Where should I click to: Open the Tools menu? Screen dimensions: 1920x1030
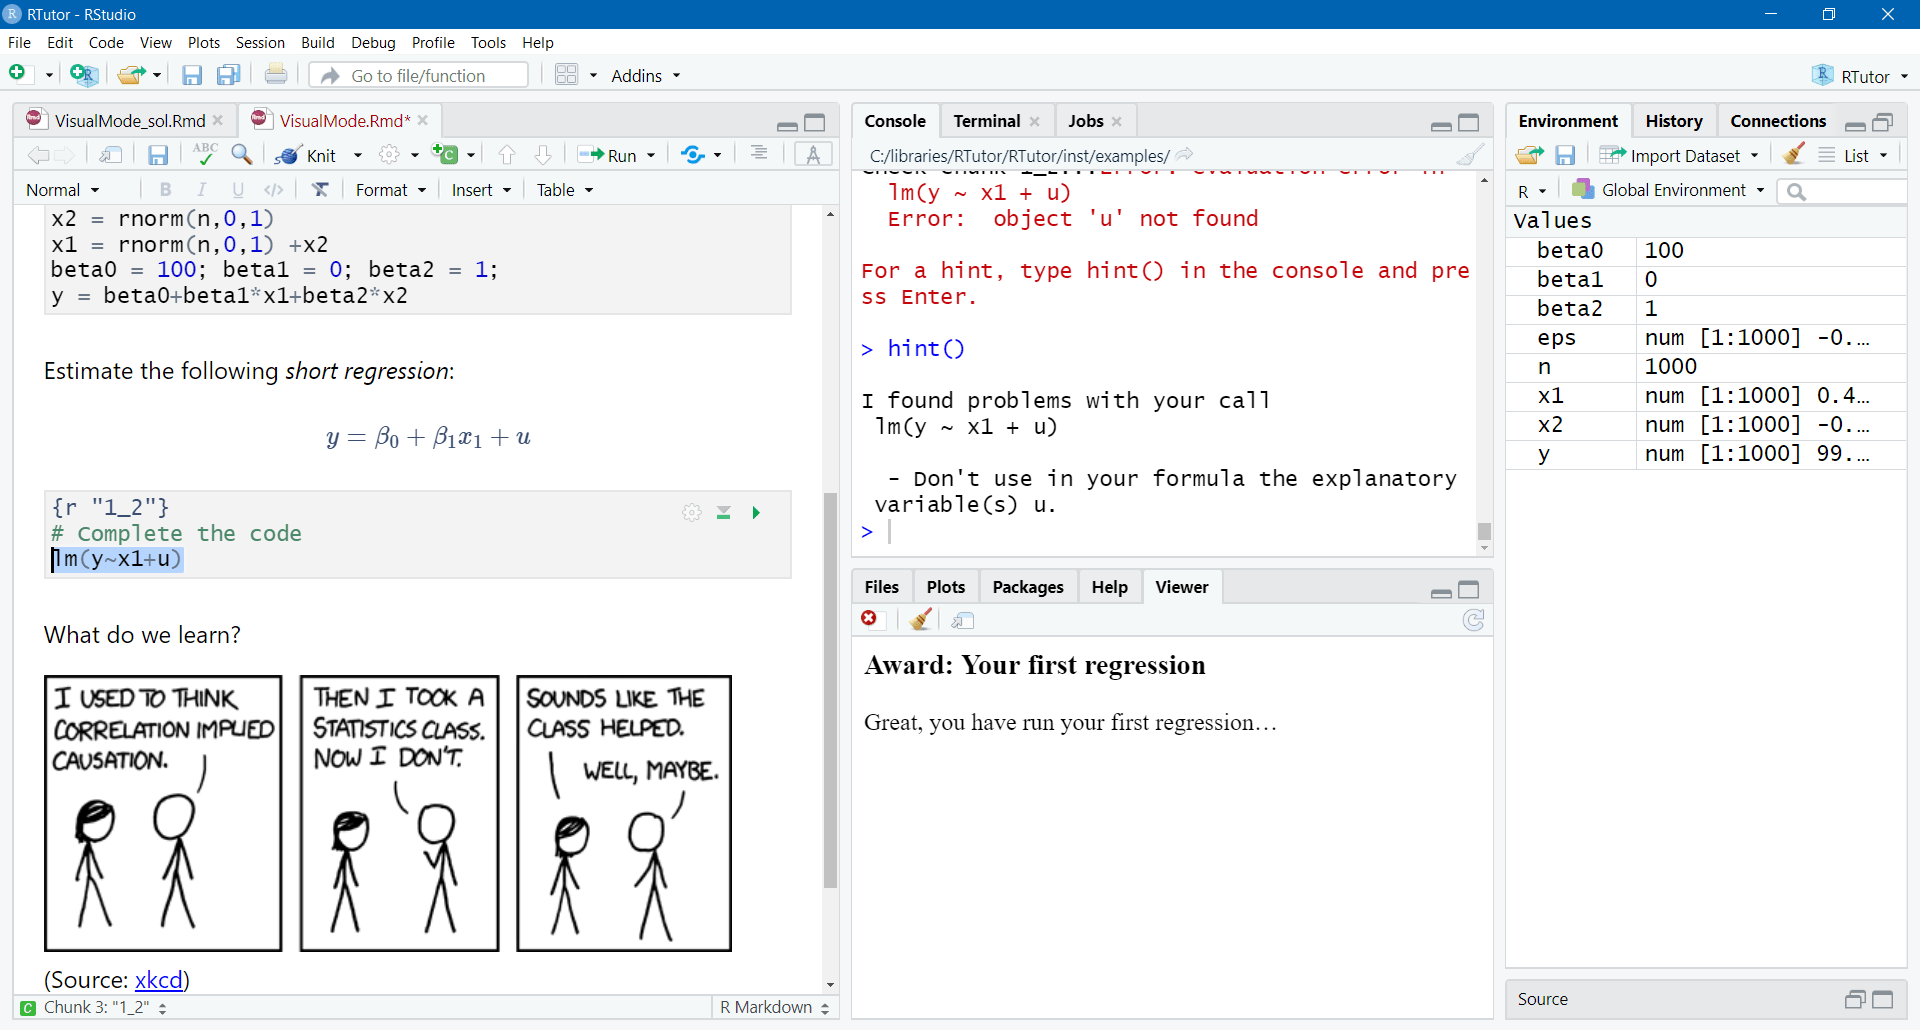point(488,42)
